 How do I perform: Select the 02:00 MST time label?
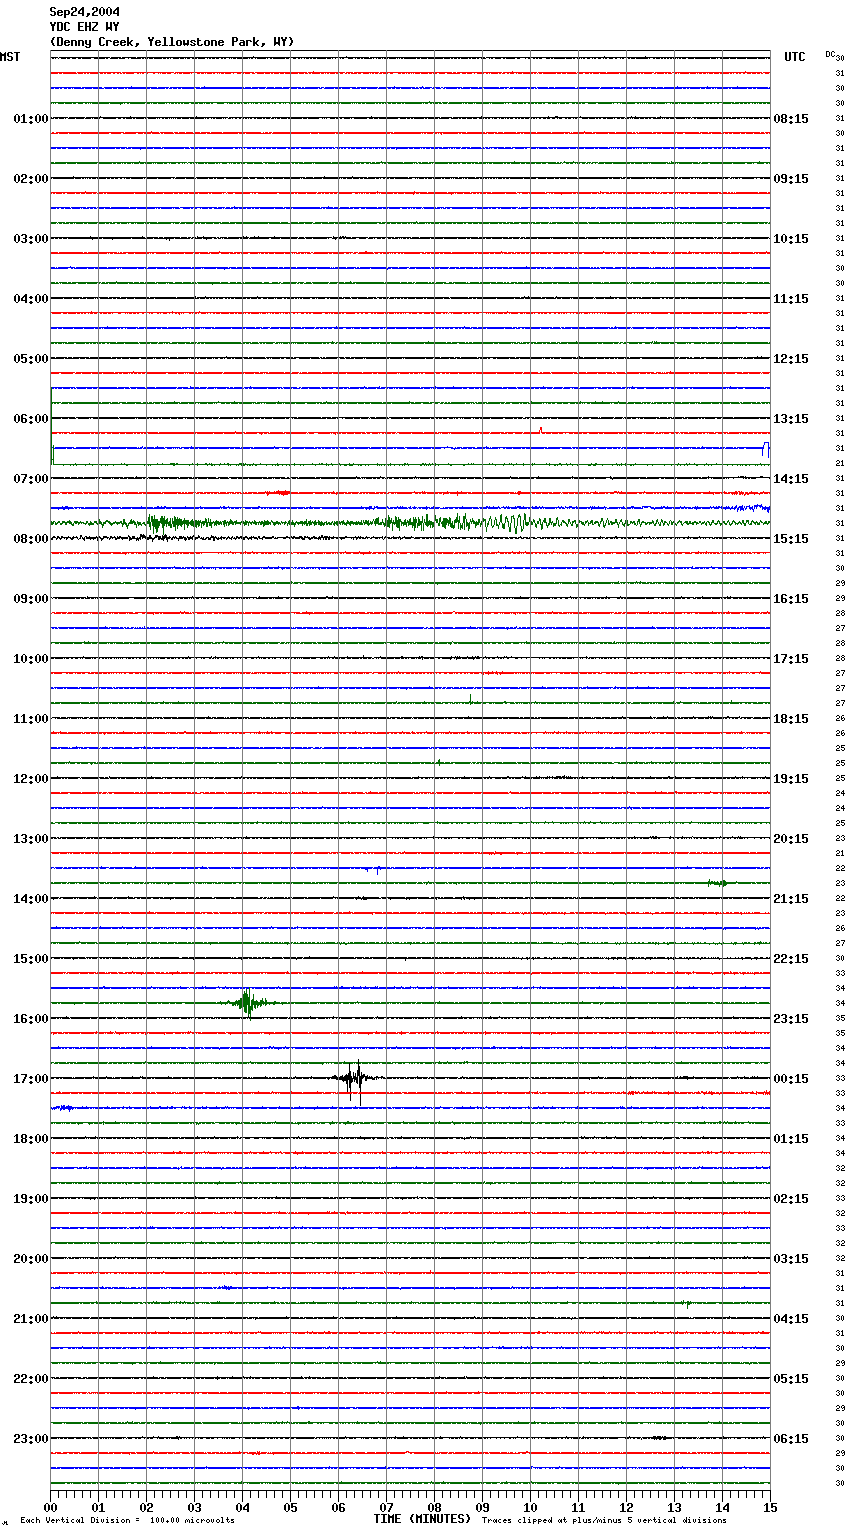[31, 179]
